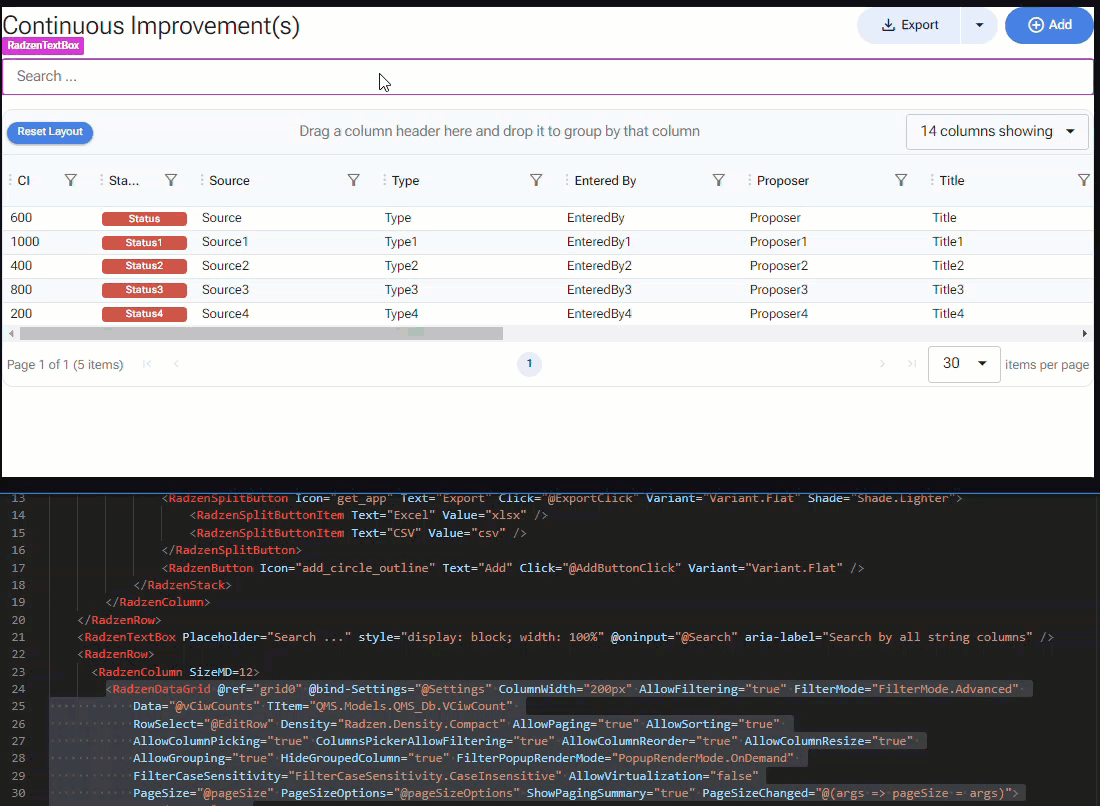The height and width of the screenshot is (806, 1100).
Task: Click the Add button
Action: pyautogui.click(x=1049, y=25)
